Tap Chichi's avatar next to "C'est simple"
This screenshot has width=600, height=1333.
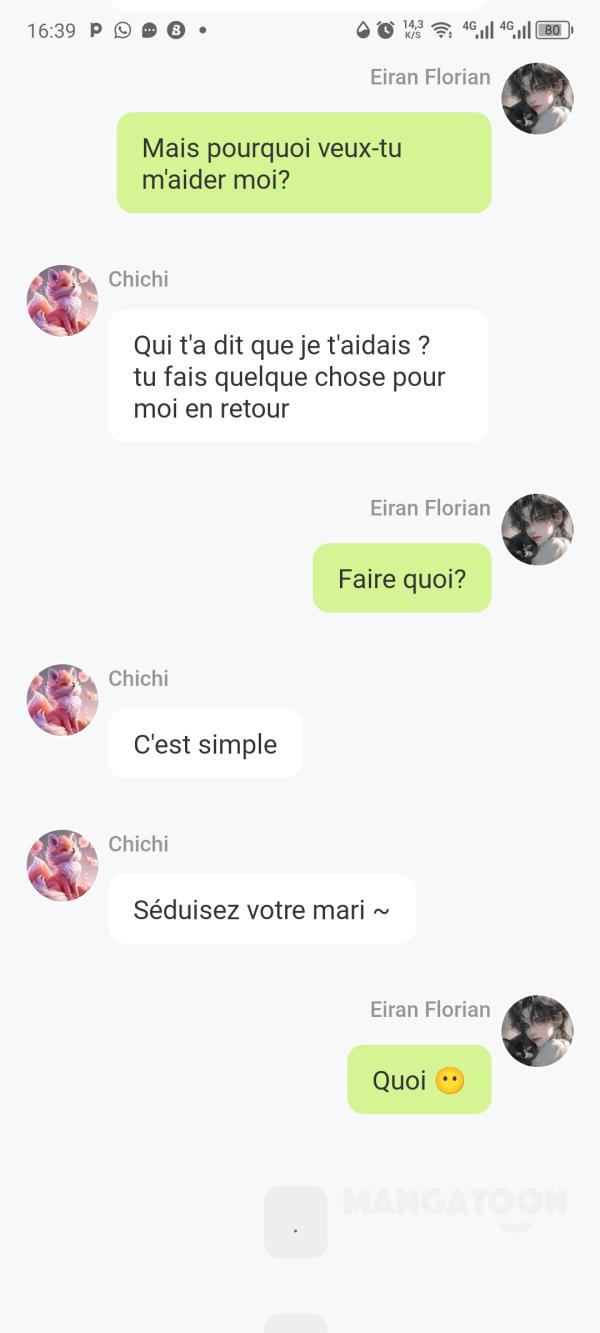pos(62,700)
